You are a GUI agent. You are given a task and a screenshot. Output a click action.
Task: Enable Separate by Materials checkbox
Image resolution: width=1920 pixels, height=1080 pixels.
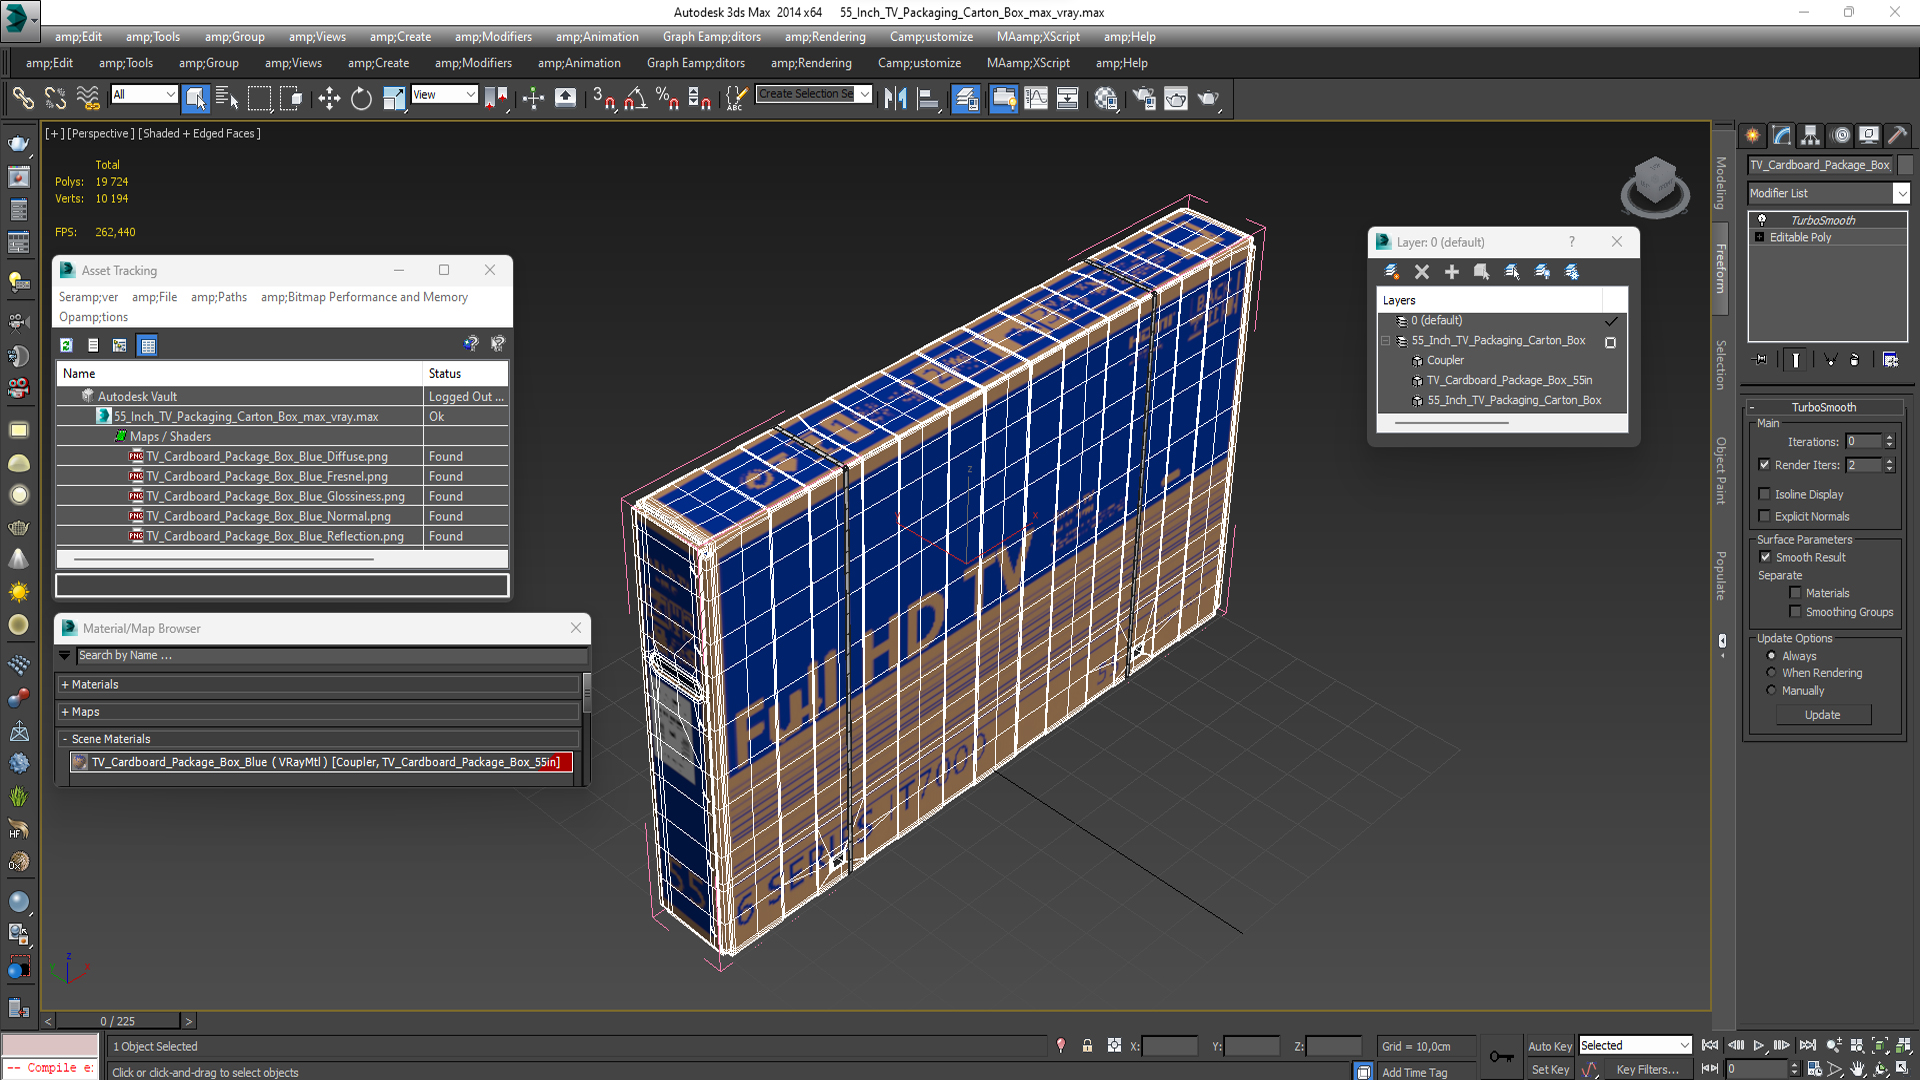[x=1795, y=593]
